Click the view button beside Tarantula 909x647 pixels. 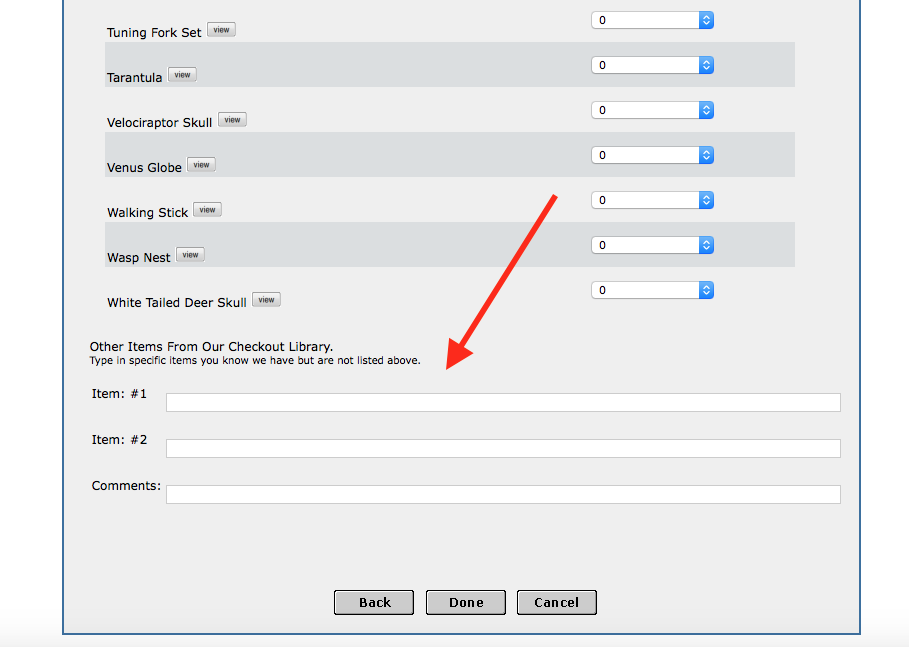pyautogui.click(x=182, y=75)
